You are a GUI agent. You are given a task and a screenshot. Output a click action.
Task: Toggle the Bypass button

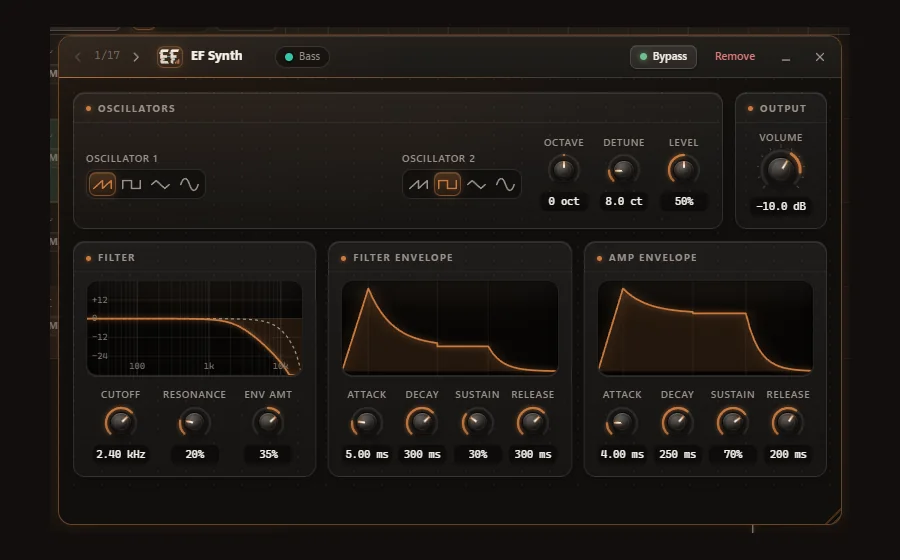pyautogui.click(x=664, y=57)
